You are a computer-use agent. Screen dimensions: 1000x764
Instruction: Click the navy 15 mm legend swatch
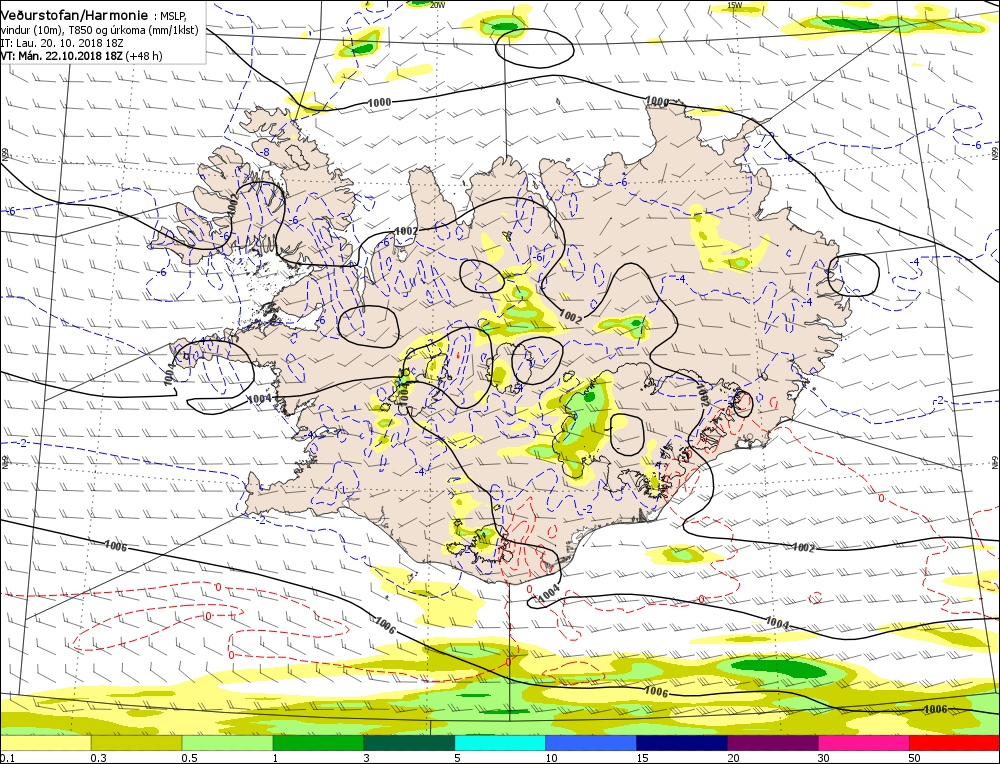click(682, 743)
